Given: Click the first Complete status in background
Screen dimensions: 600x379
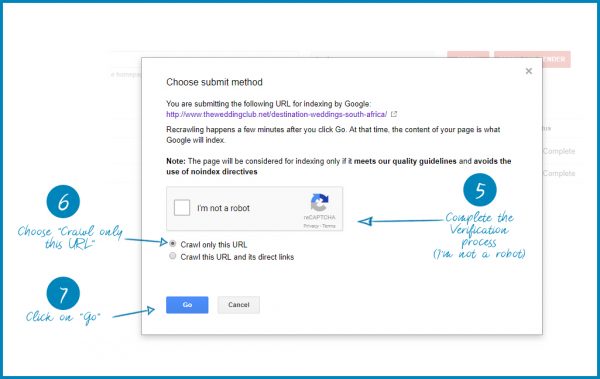Looking at the screenshot, I should (x=559, y=151).
